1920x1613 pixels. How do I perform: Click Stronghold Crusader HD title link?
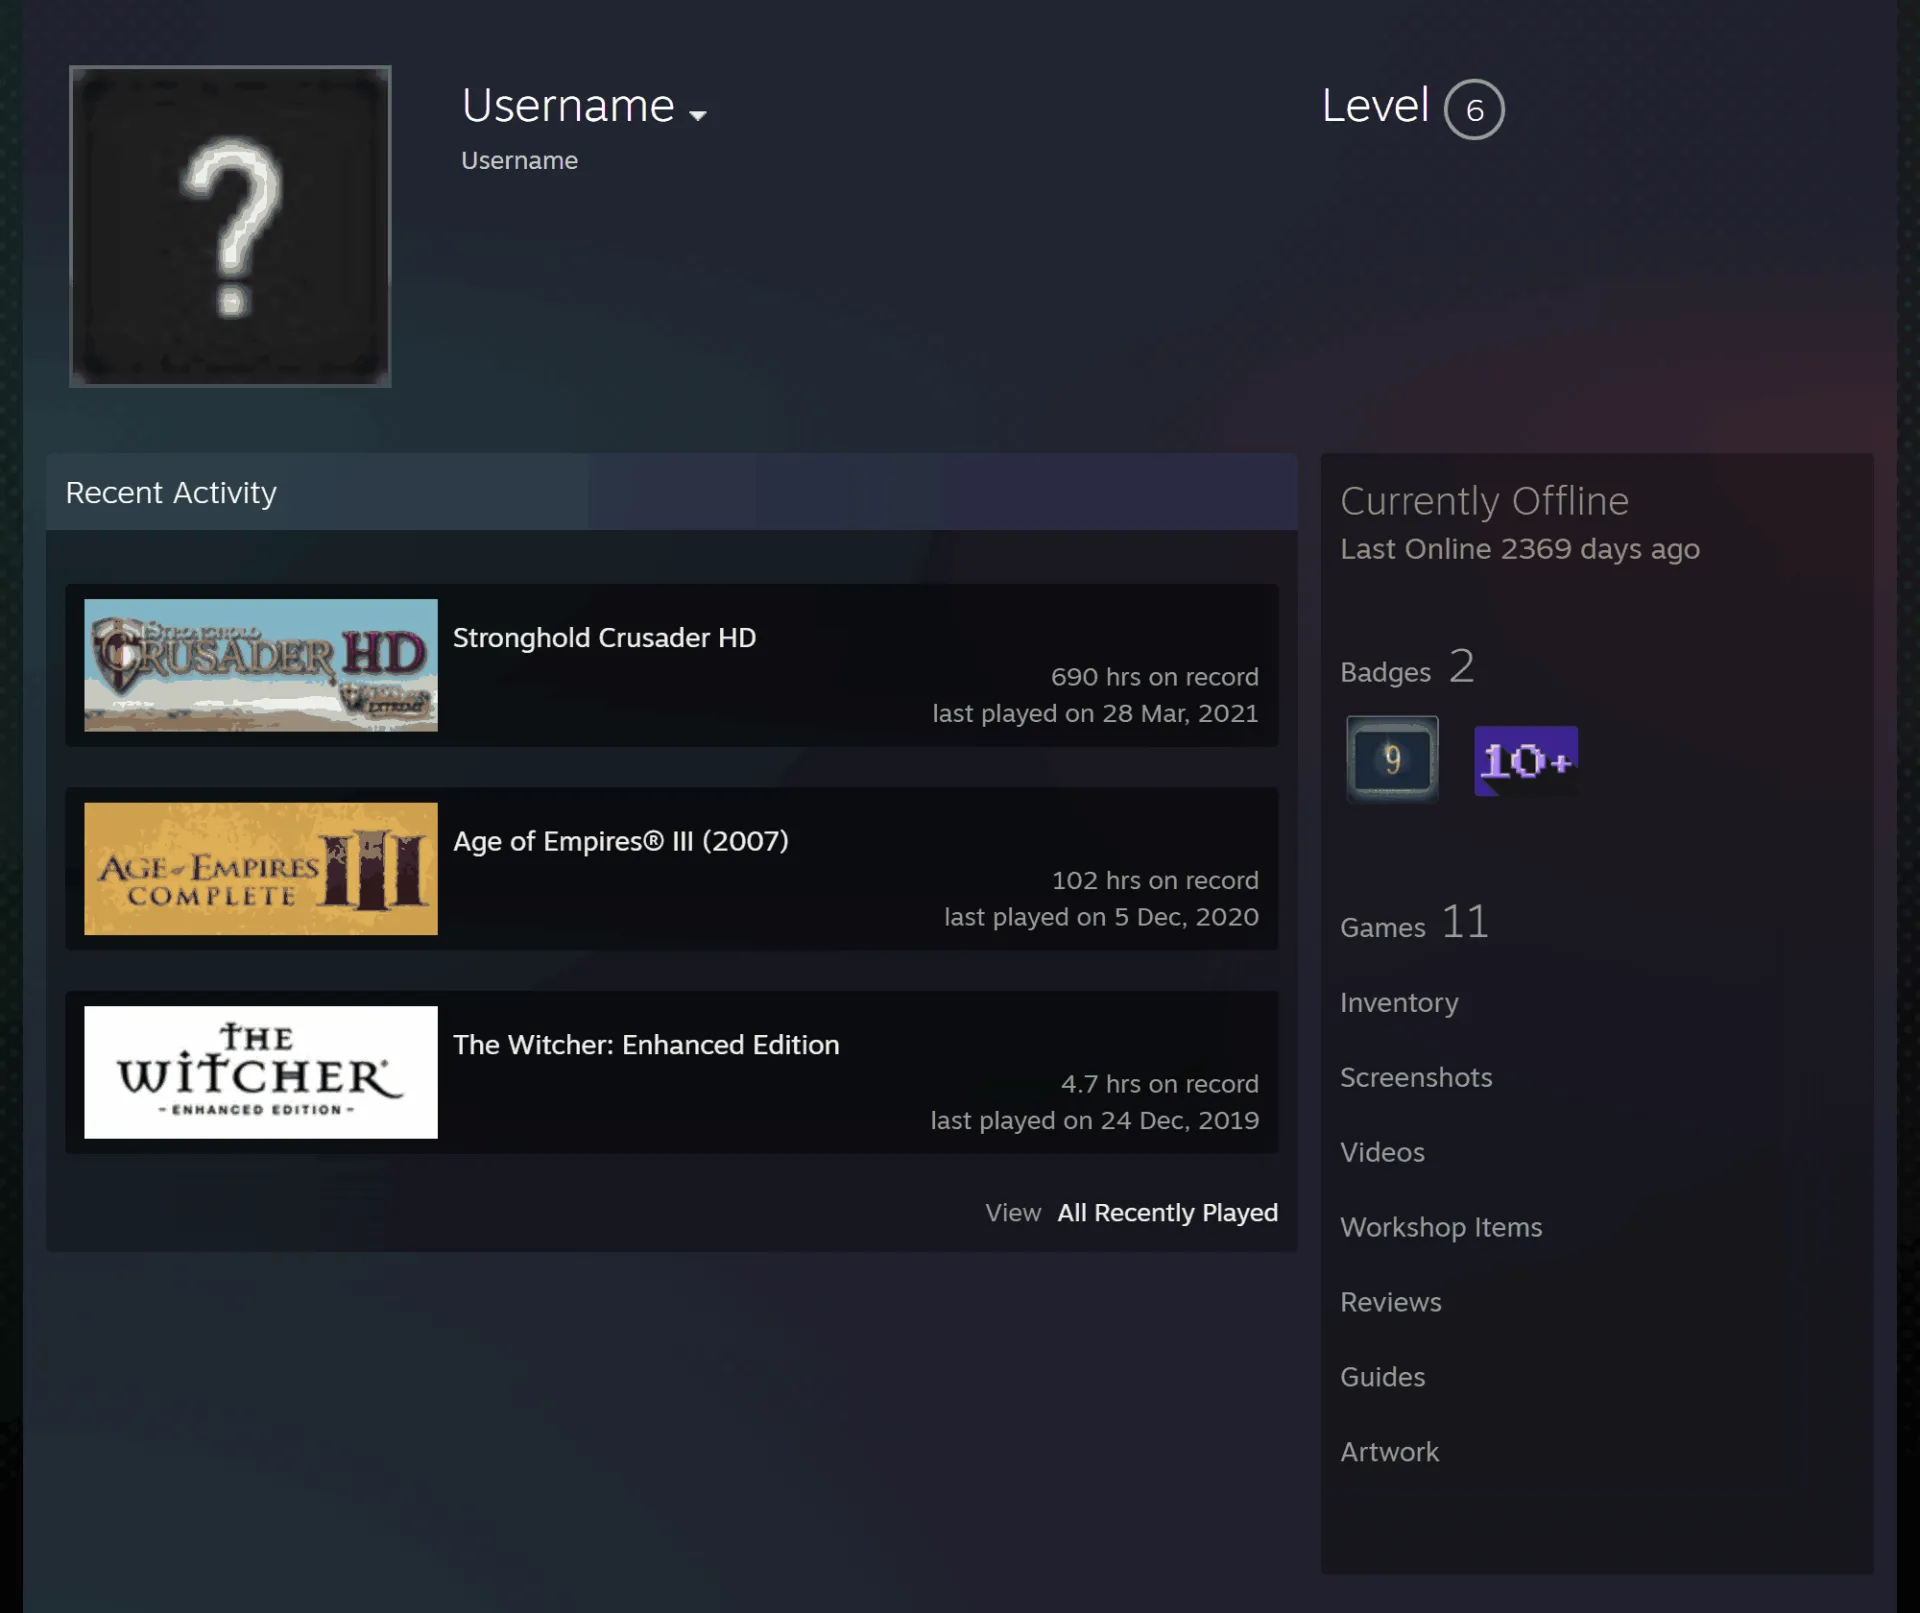(x=604, y=638)
